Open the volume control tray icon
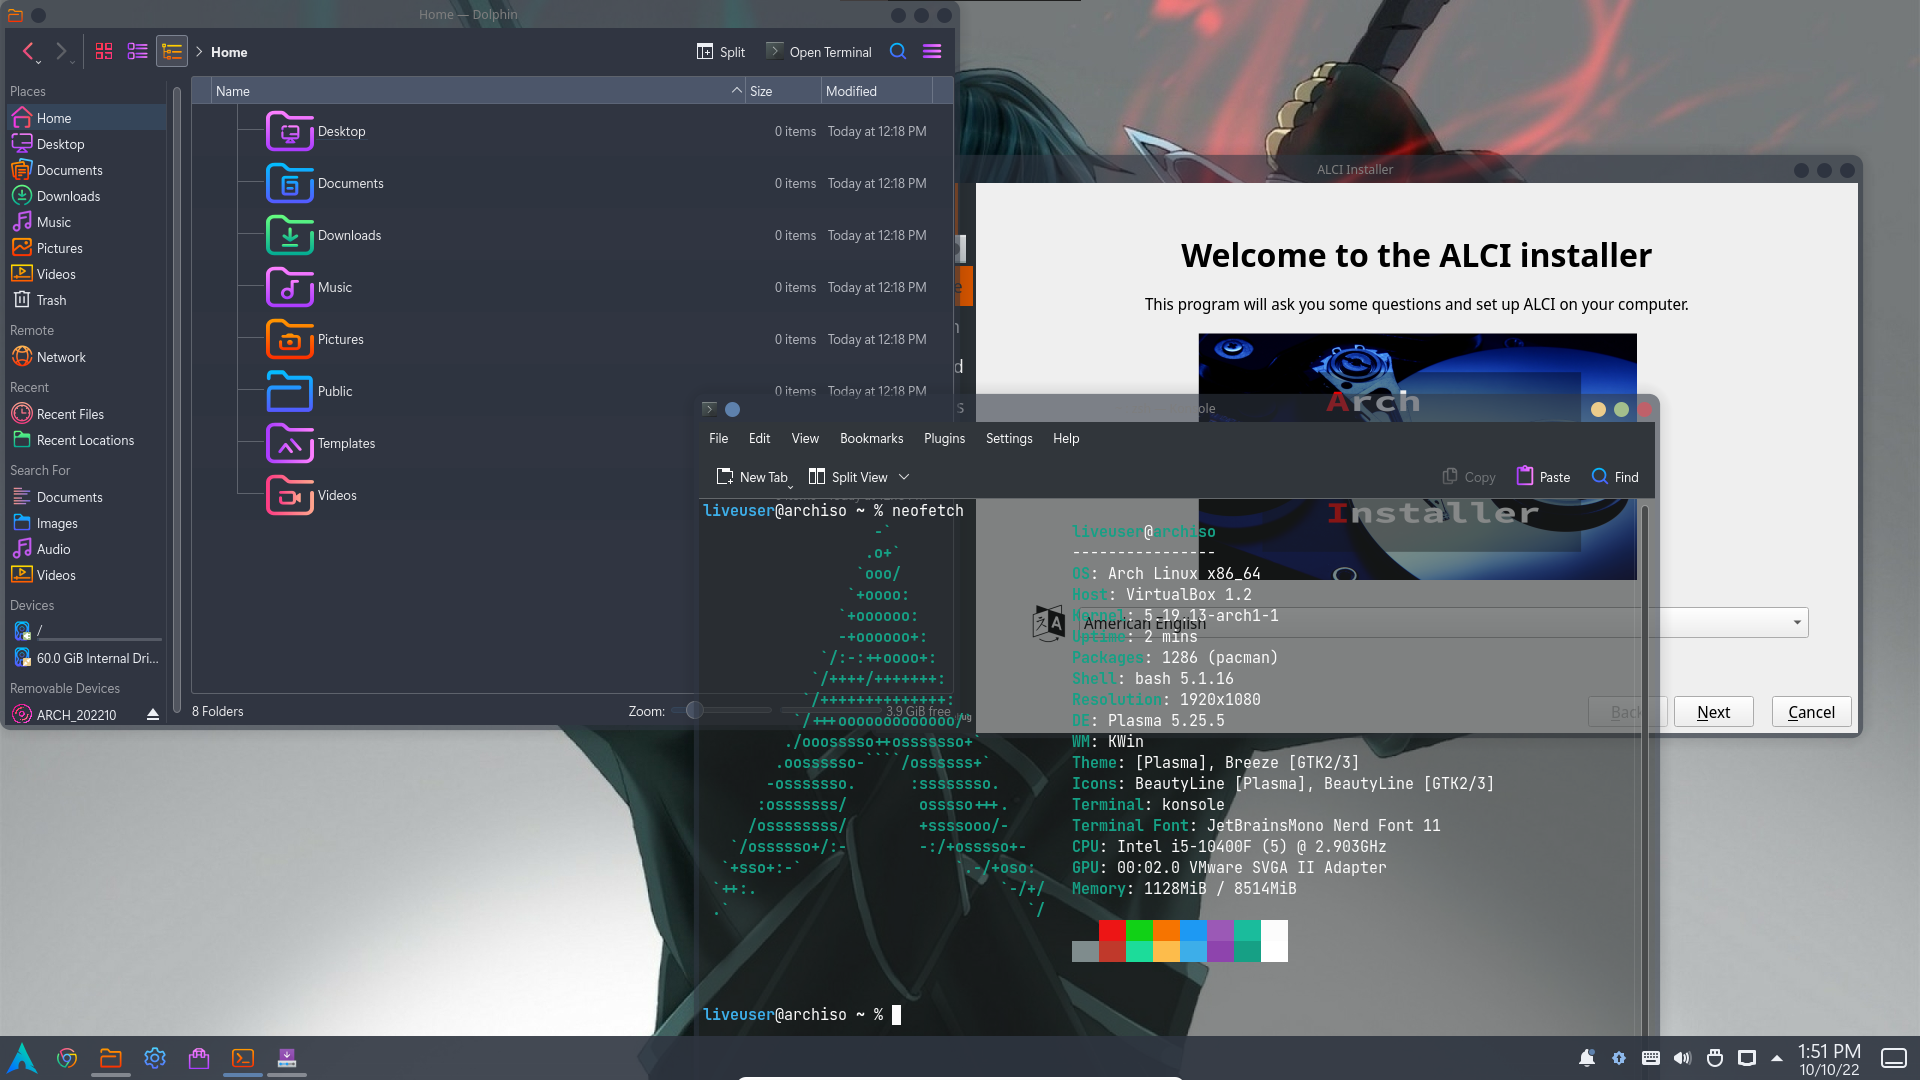Screen dimensions: 1920x1080 click(1683, 1058)
